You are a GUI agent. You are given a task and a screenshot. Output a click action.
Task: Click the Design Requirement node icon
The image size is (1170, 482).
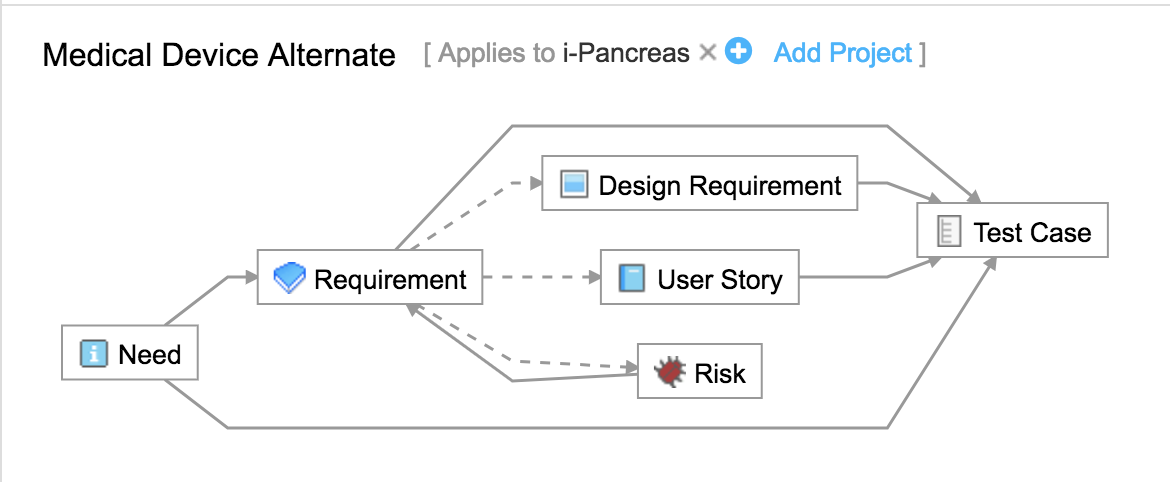coord(573,185)
